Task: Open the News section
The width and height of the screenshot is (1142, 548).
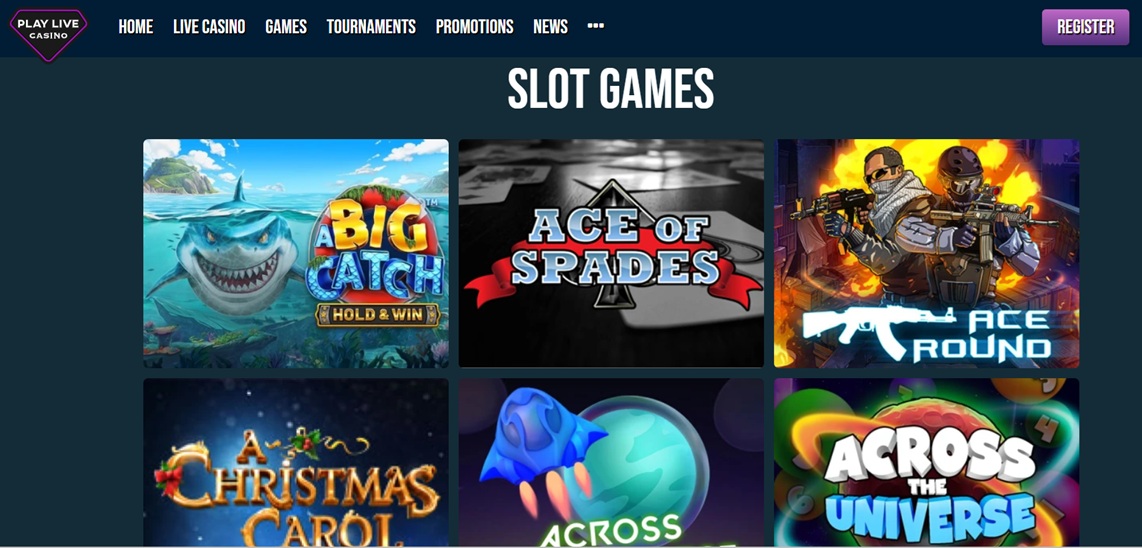Action: click(550, 27)
